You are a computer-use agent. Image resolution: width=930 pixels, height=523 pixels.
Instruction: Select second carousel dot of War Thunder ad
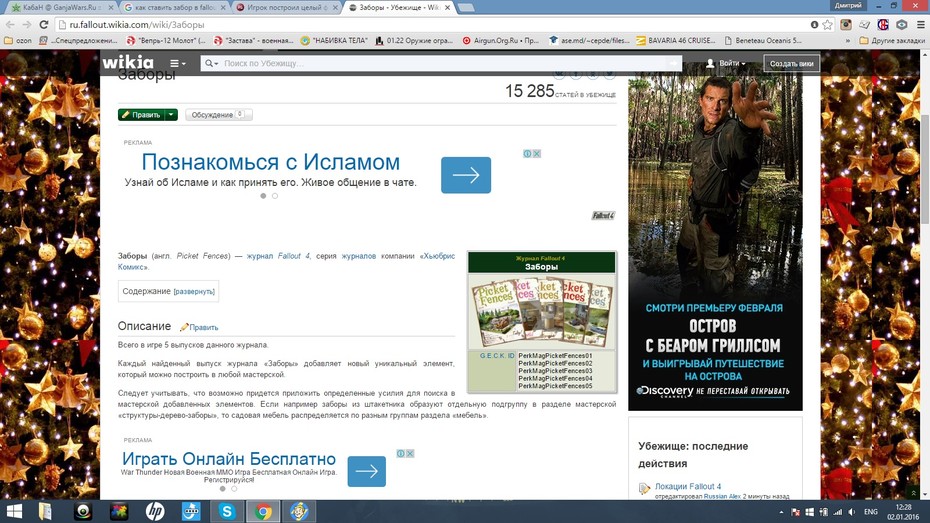click(234, 489)
